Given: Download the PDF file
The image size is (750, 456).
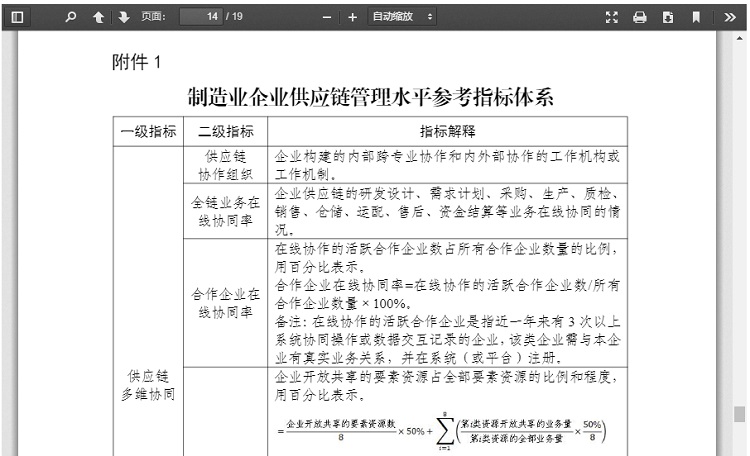Looking at the screenshot, I should 668,17.
